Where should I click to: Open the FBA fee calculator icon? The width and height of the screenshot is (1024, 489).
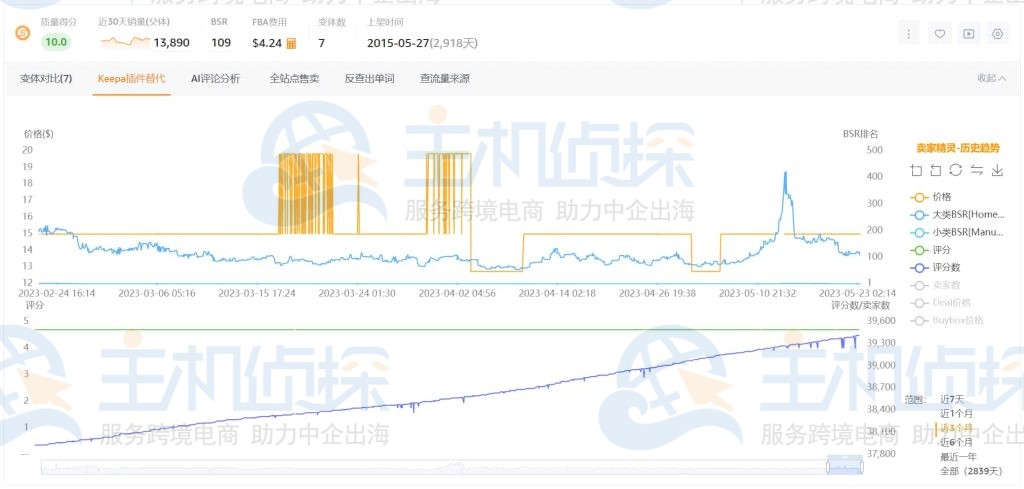point(291,43)
